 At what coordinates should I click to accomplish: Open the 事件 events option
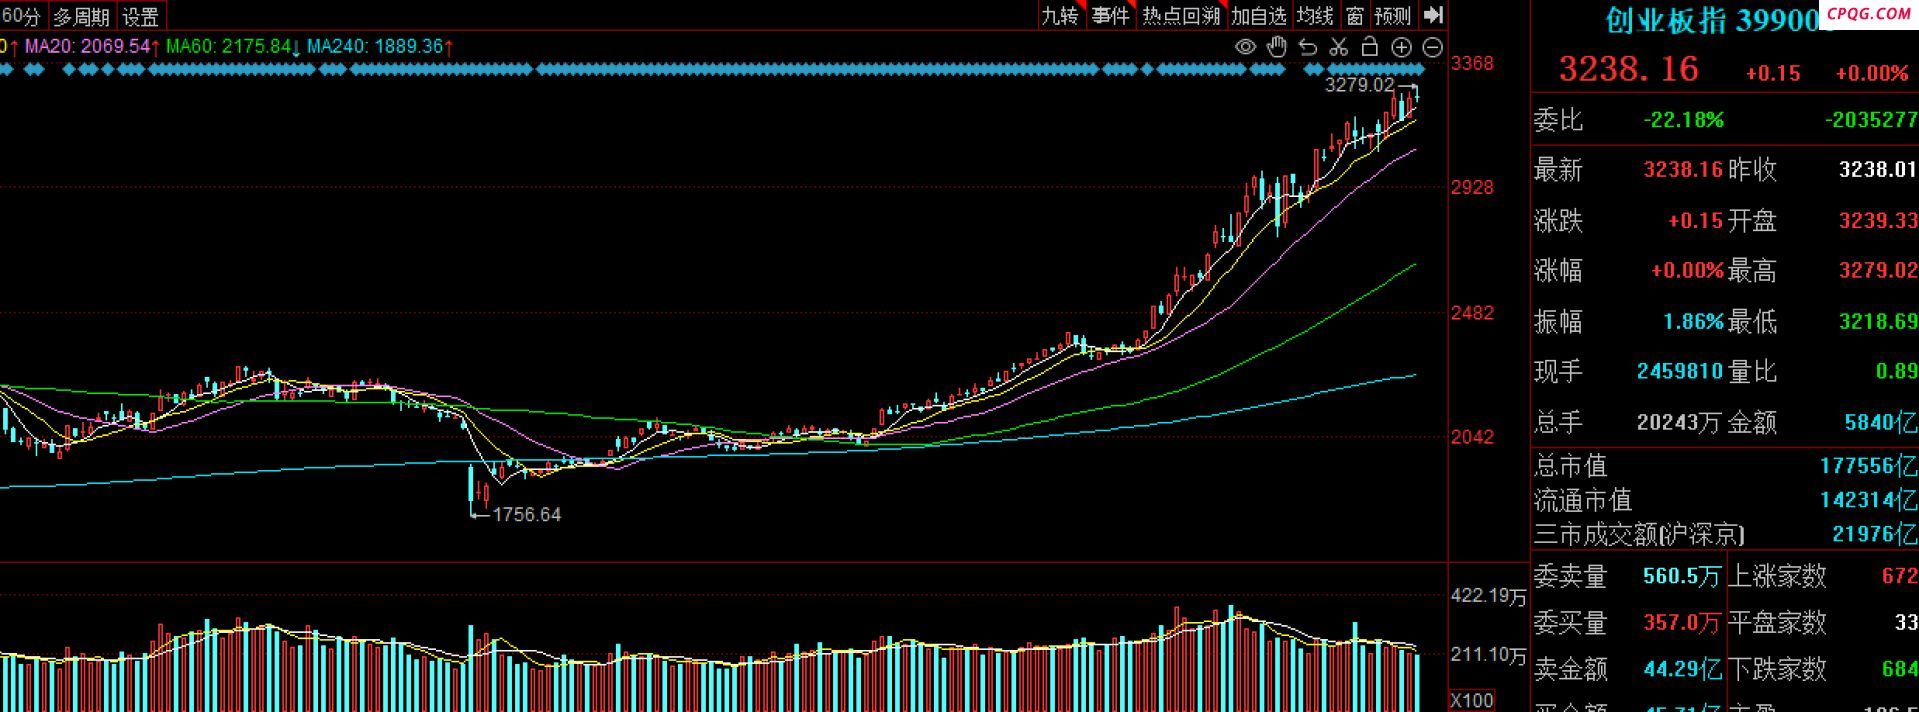click(x=1110, y=16)
